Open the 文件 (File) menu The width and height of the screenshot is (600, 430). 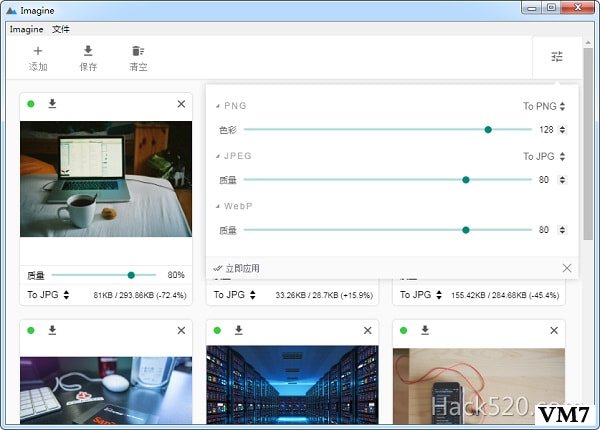pos(61,29)
